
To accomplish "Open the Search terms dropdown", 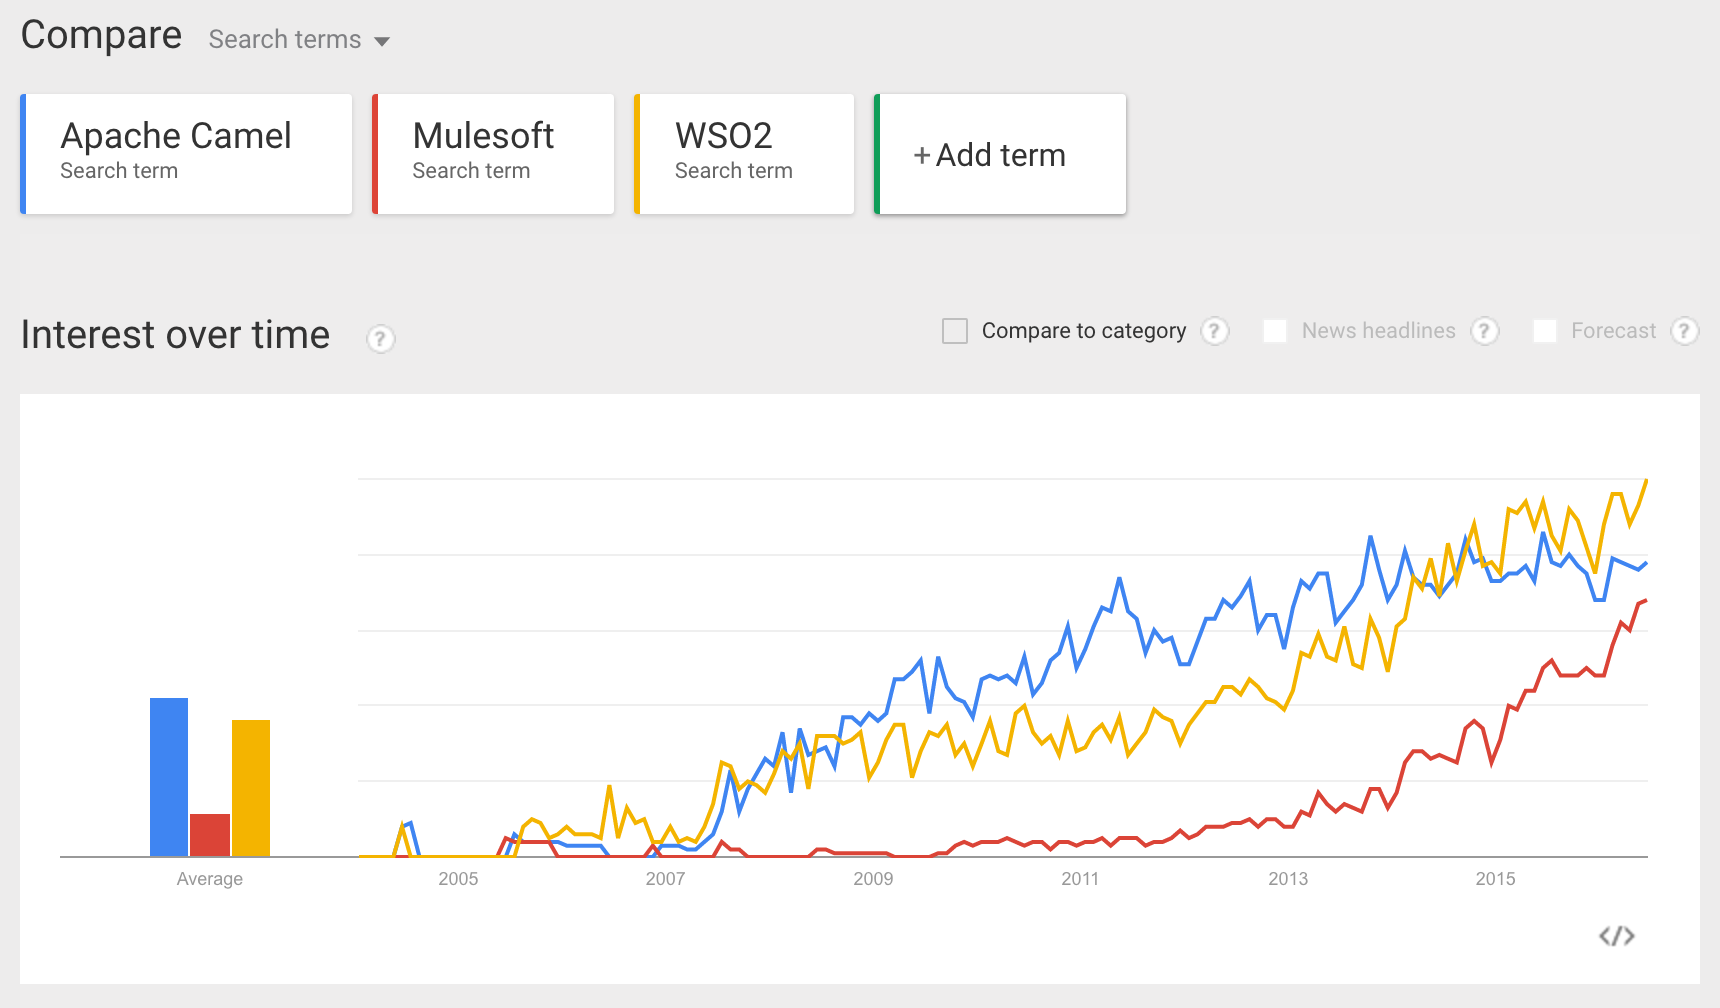I will point(285,40).
